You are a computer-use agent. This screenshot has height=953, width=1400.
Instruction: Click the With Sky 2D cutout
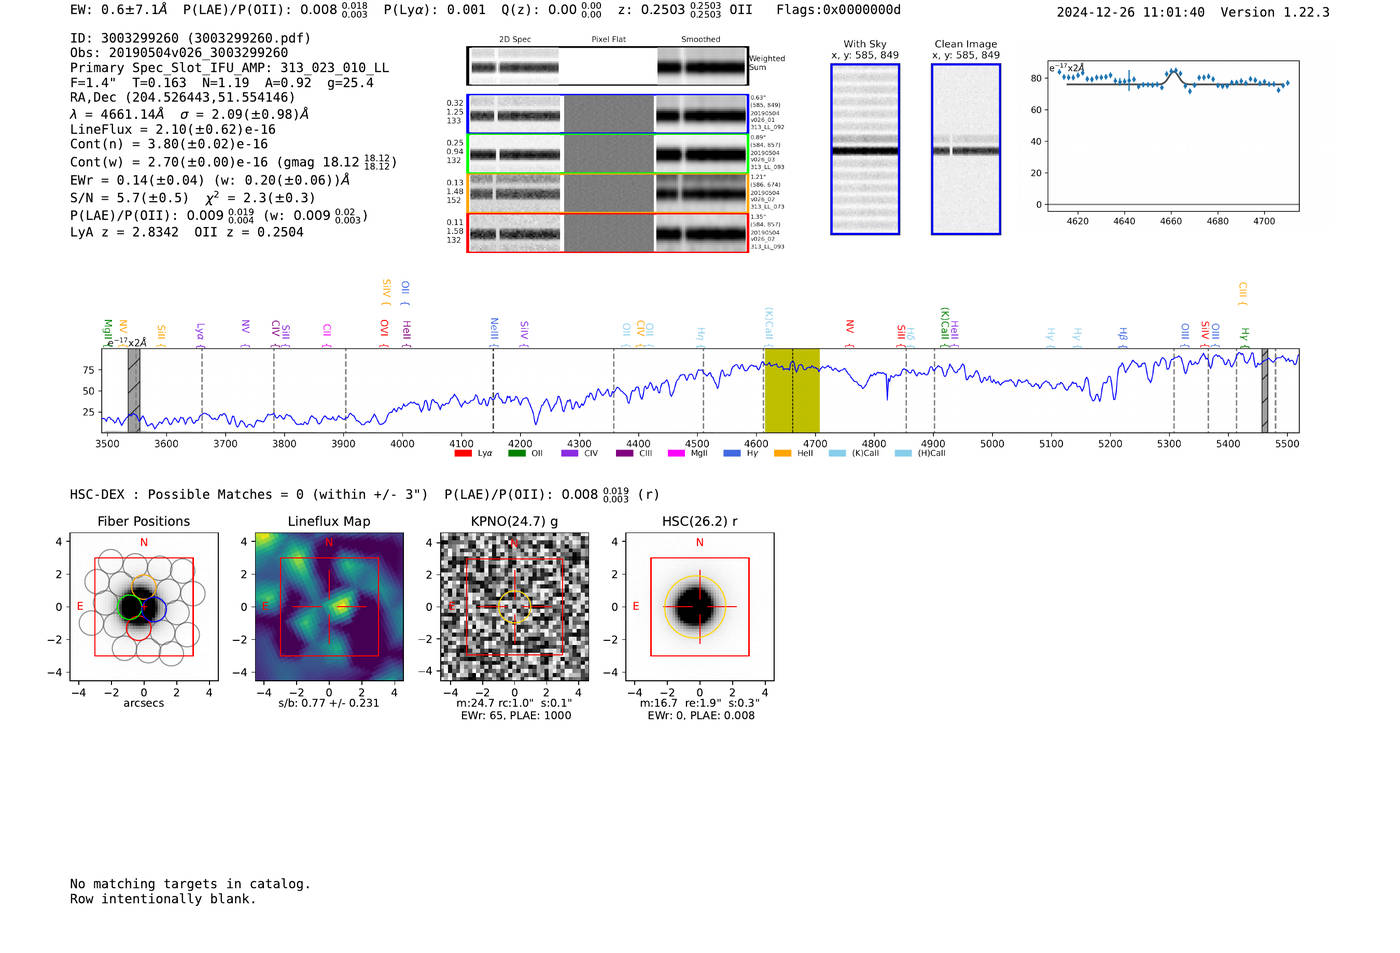865,149
